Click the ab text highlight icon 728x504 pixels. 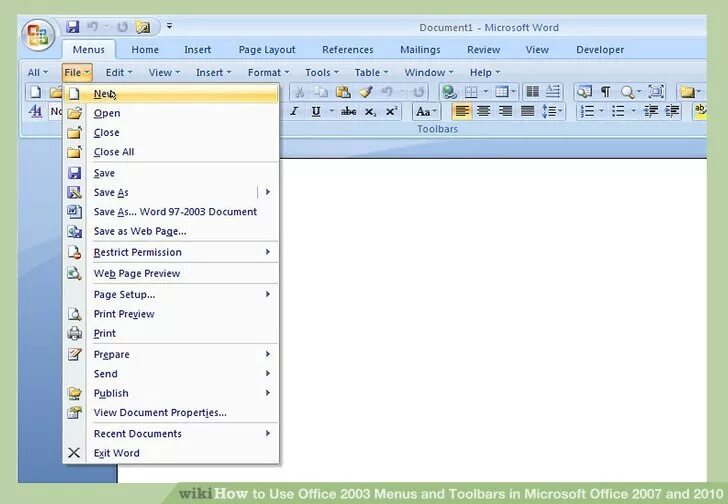point(700,111)
